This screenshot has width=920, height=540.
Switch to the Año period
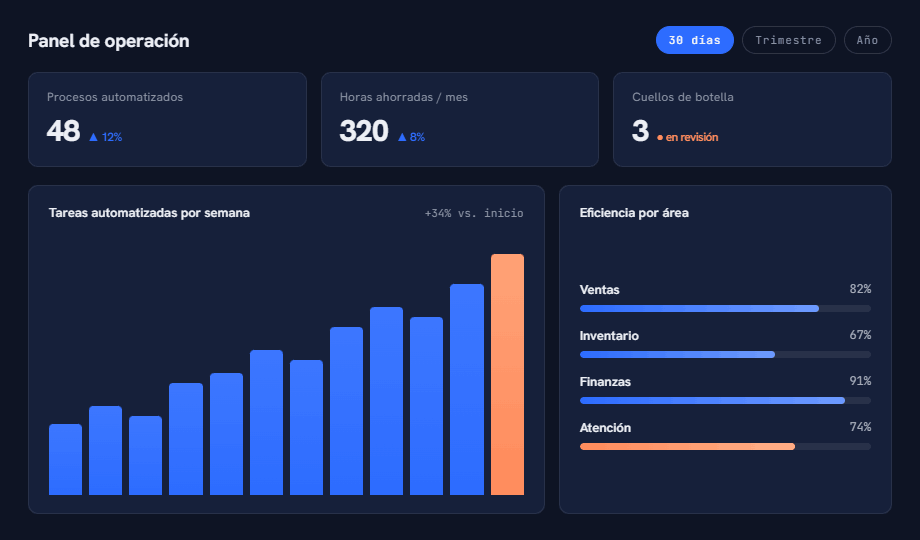tap(868, 40)
